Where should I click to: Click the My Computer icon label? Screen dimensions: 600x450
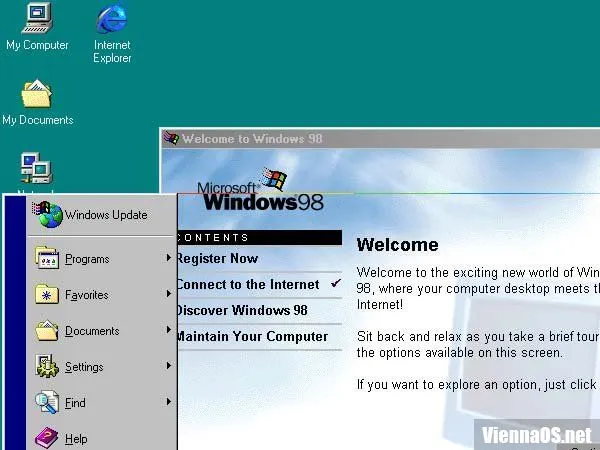(x=37, y=45)
